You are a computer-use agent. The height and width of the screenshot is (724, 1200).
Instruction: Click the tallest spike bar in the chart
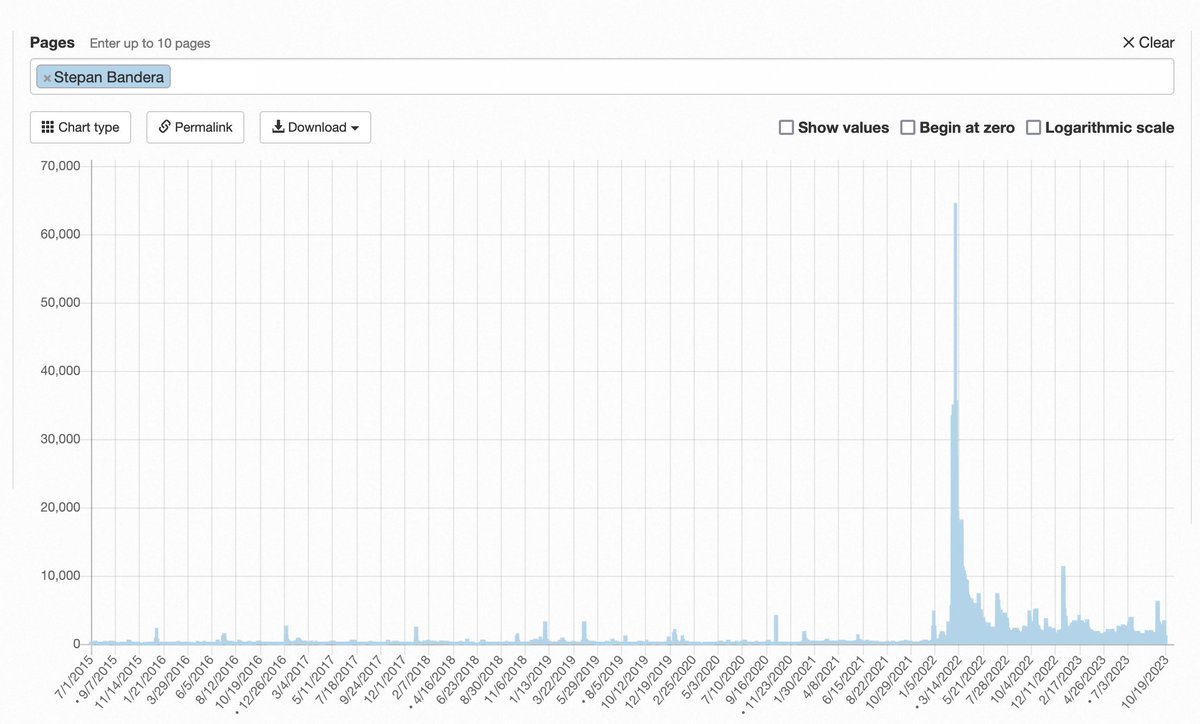pos(955,423)
